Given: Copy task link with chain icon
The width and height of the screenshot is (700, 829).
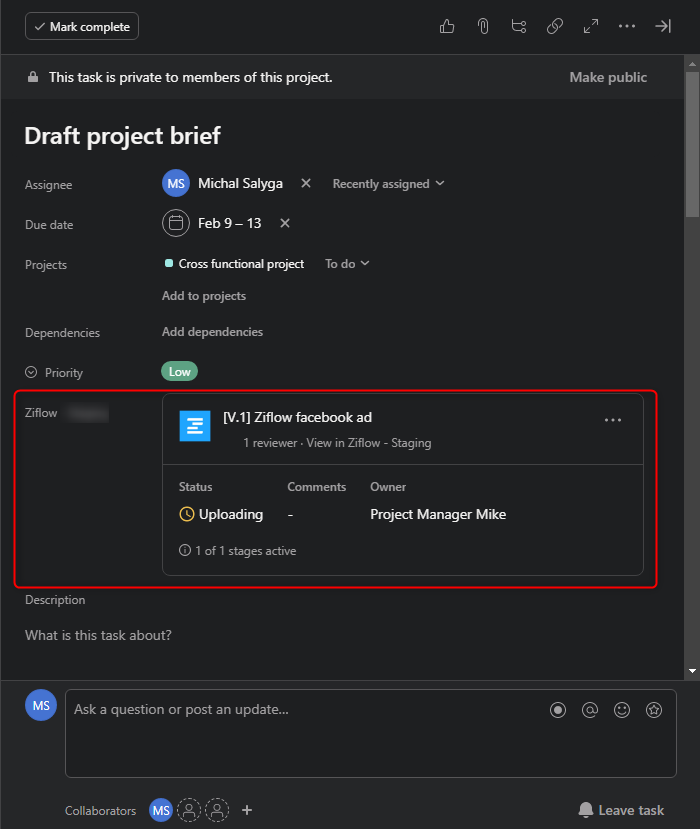Looking at the screenshot, I should [x=555, y=27].
